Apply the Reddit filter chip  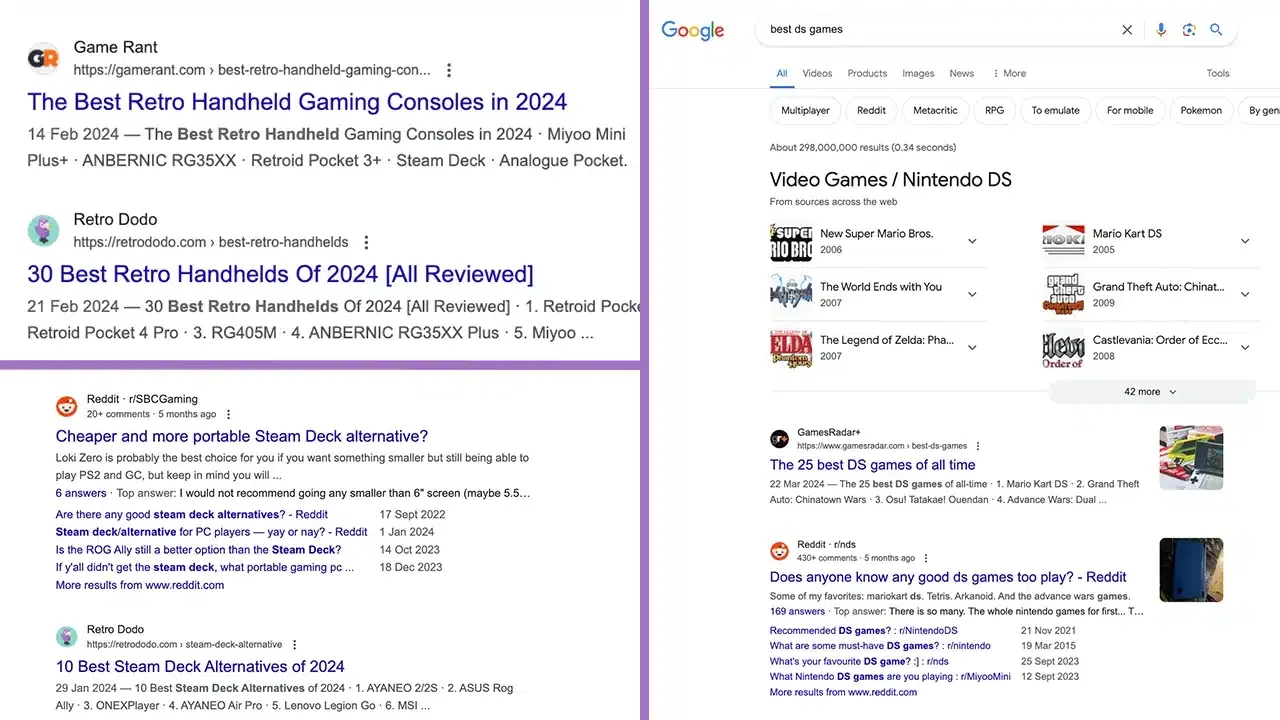tap(872, 110)
